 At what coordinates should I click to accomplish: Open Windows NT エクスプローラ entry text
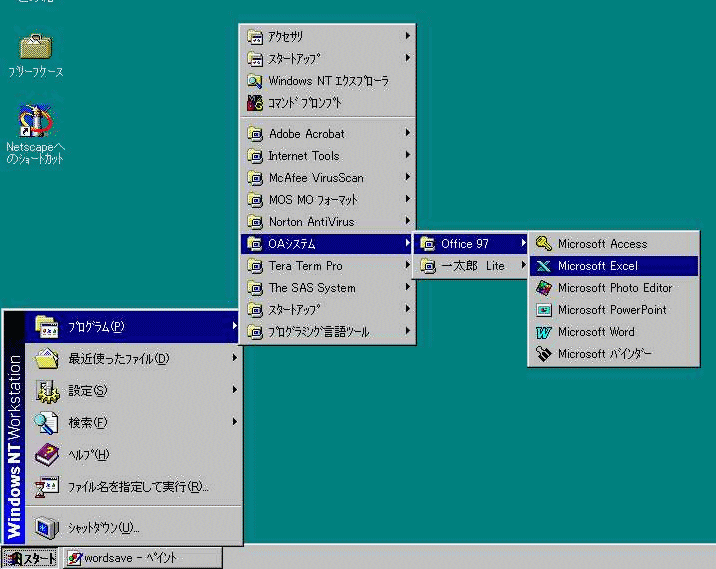pos(328,81)
